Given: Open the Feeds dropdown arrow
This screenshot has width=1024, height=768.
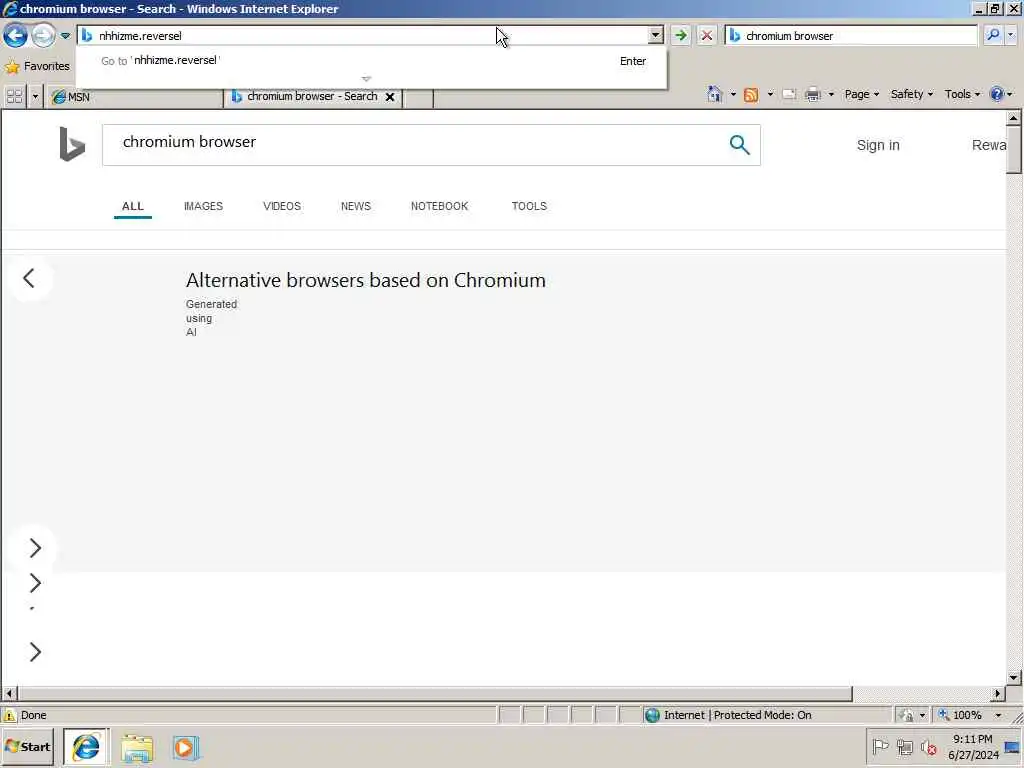Looking at the screenshot, I should (770, 95).
